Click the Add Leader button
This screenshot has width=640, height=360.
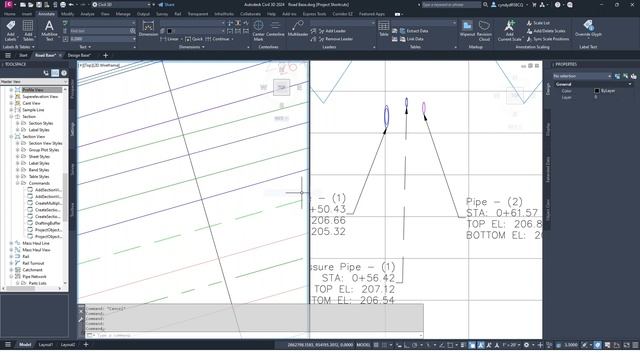coord(332,31)
